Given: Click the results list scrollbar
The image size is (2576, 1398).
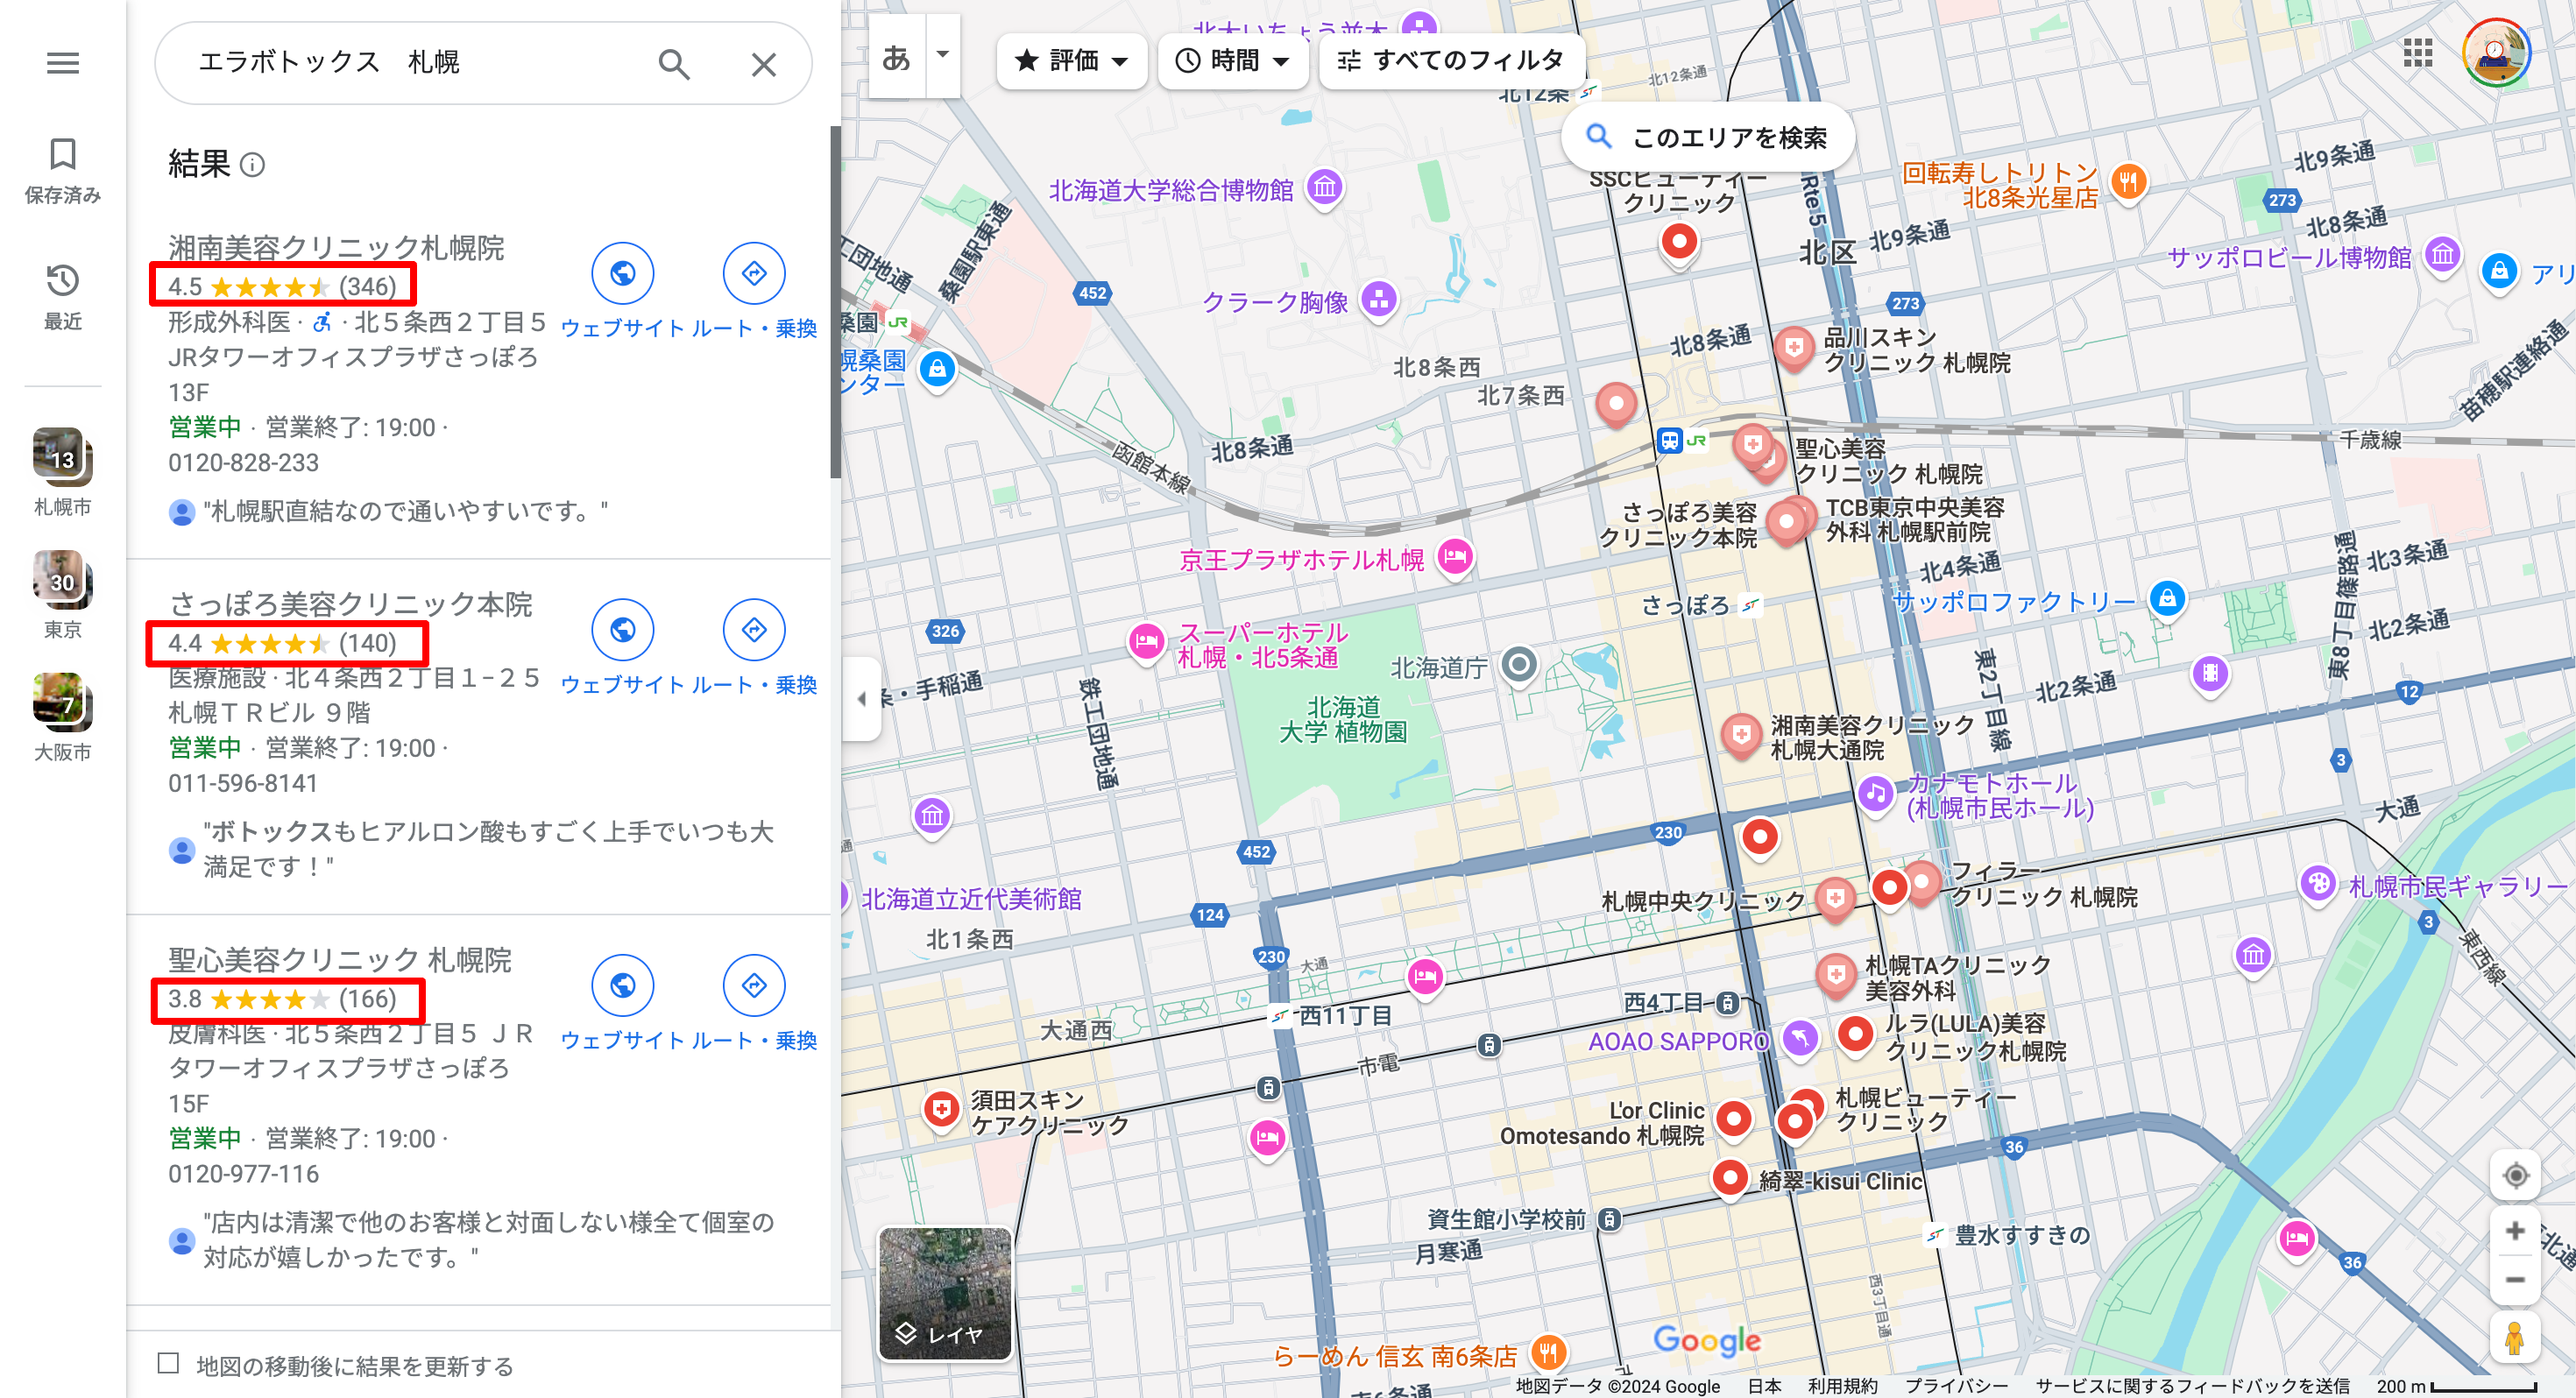Looking at the screenshot, I should [x=835, y=302].
